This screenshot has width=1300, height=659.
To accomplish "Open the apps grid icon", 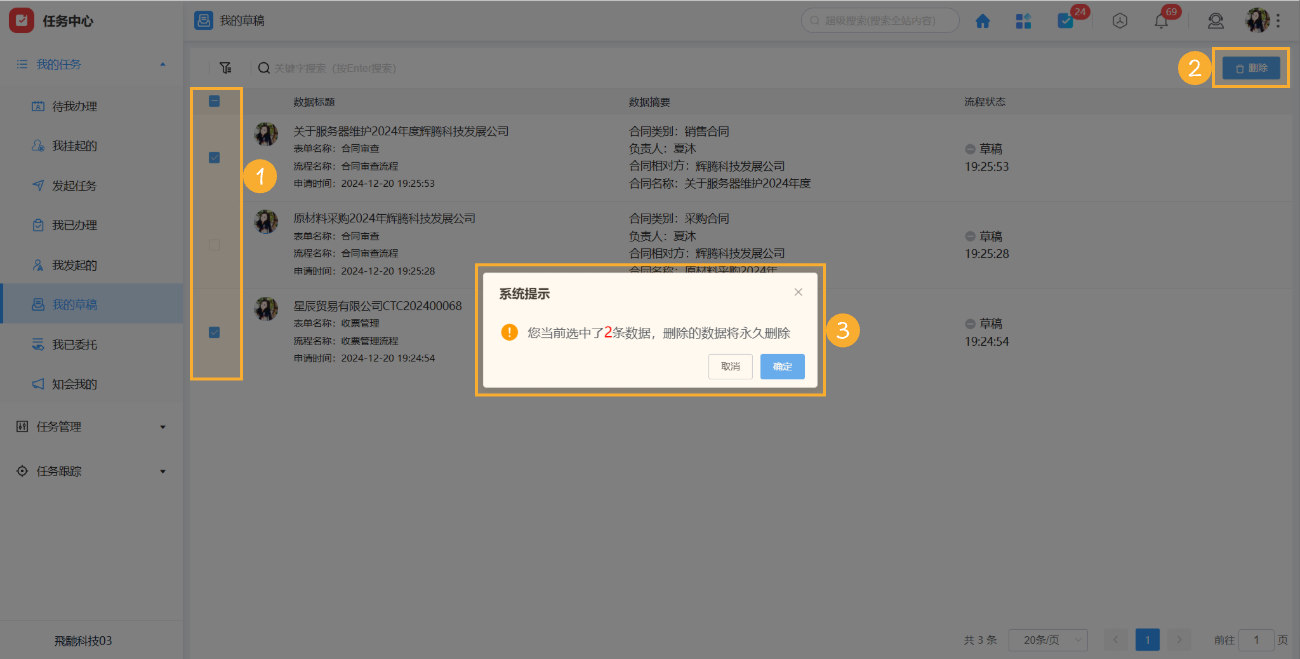I will pos(1023,21).
